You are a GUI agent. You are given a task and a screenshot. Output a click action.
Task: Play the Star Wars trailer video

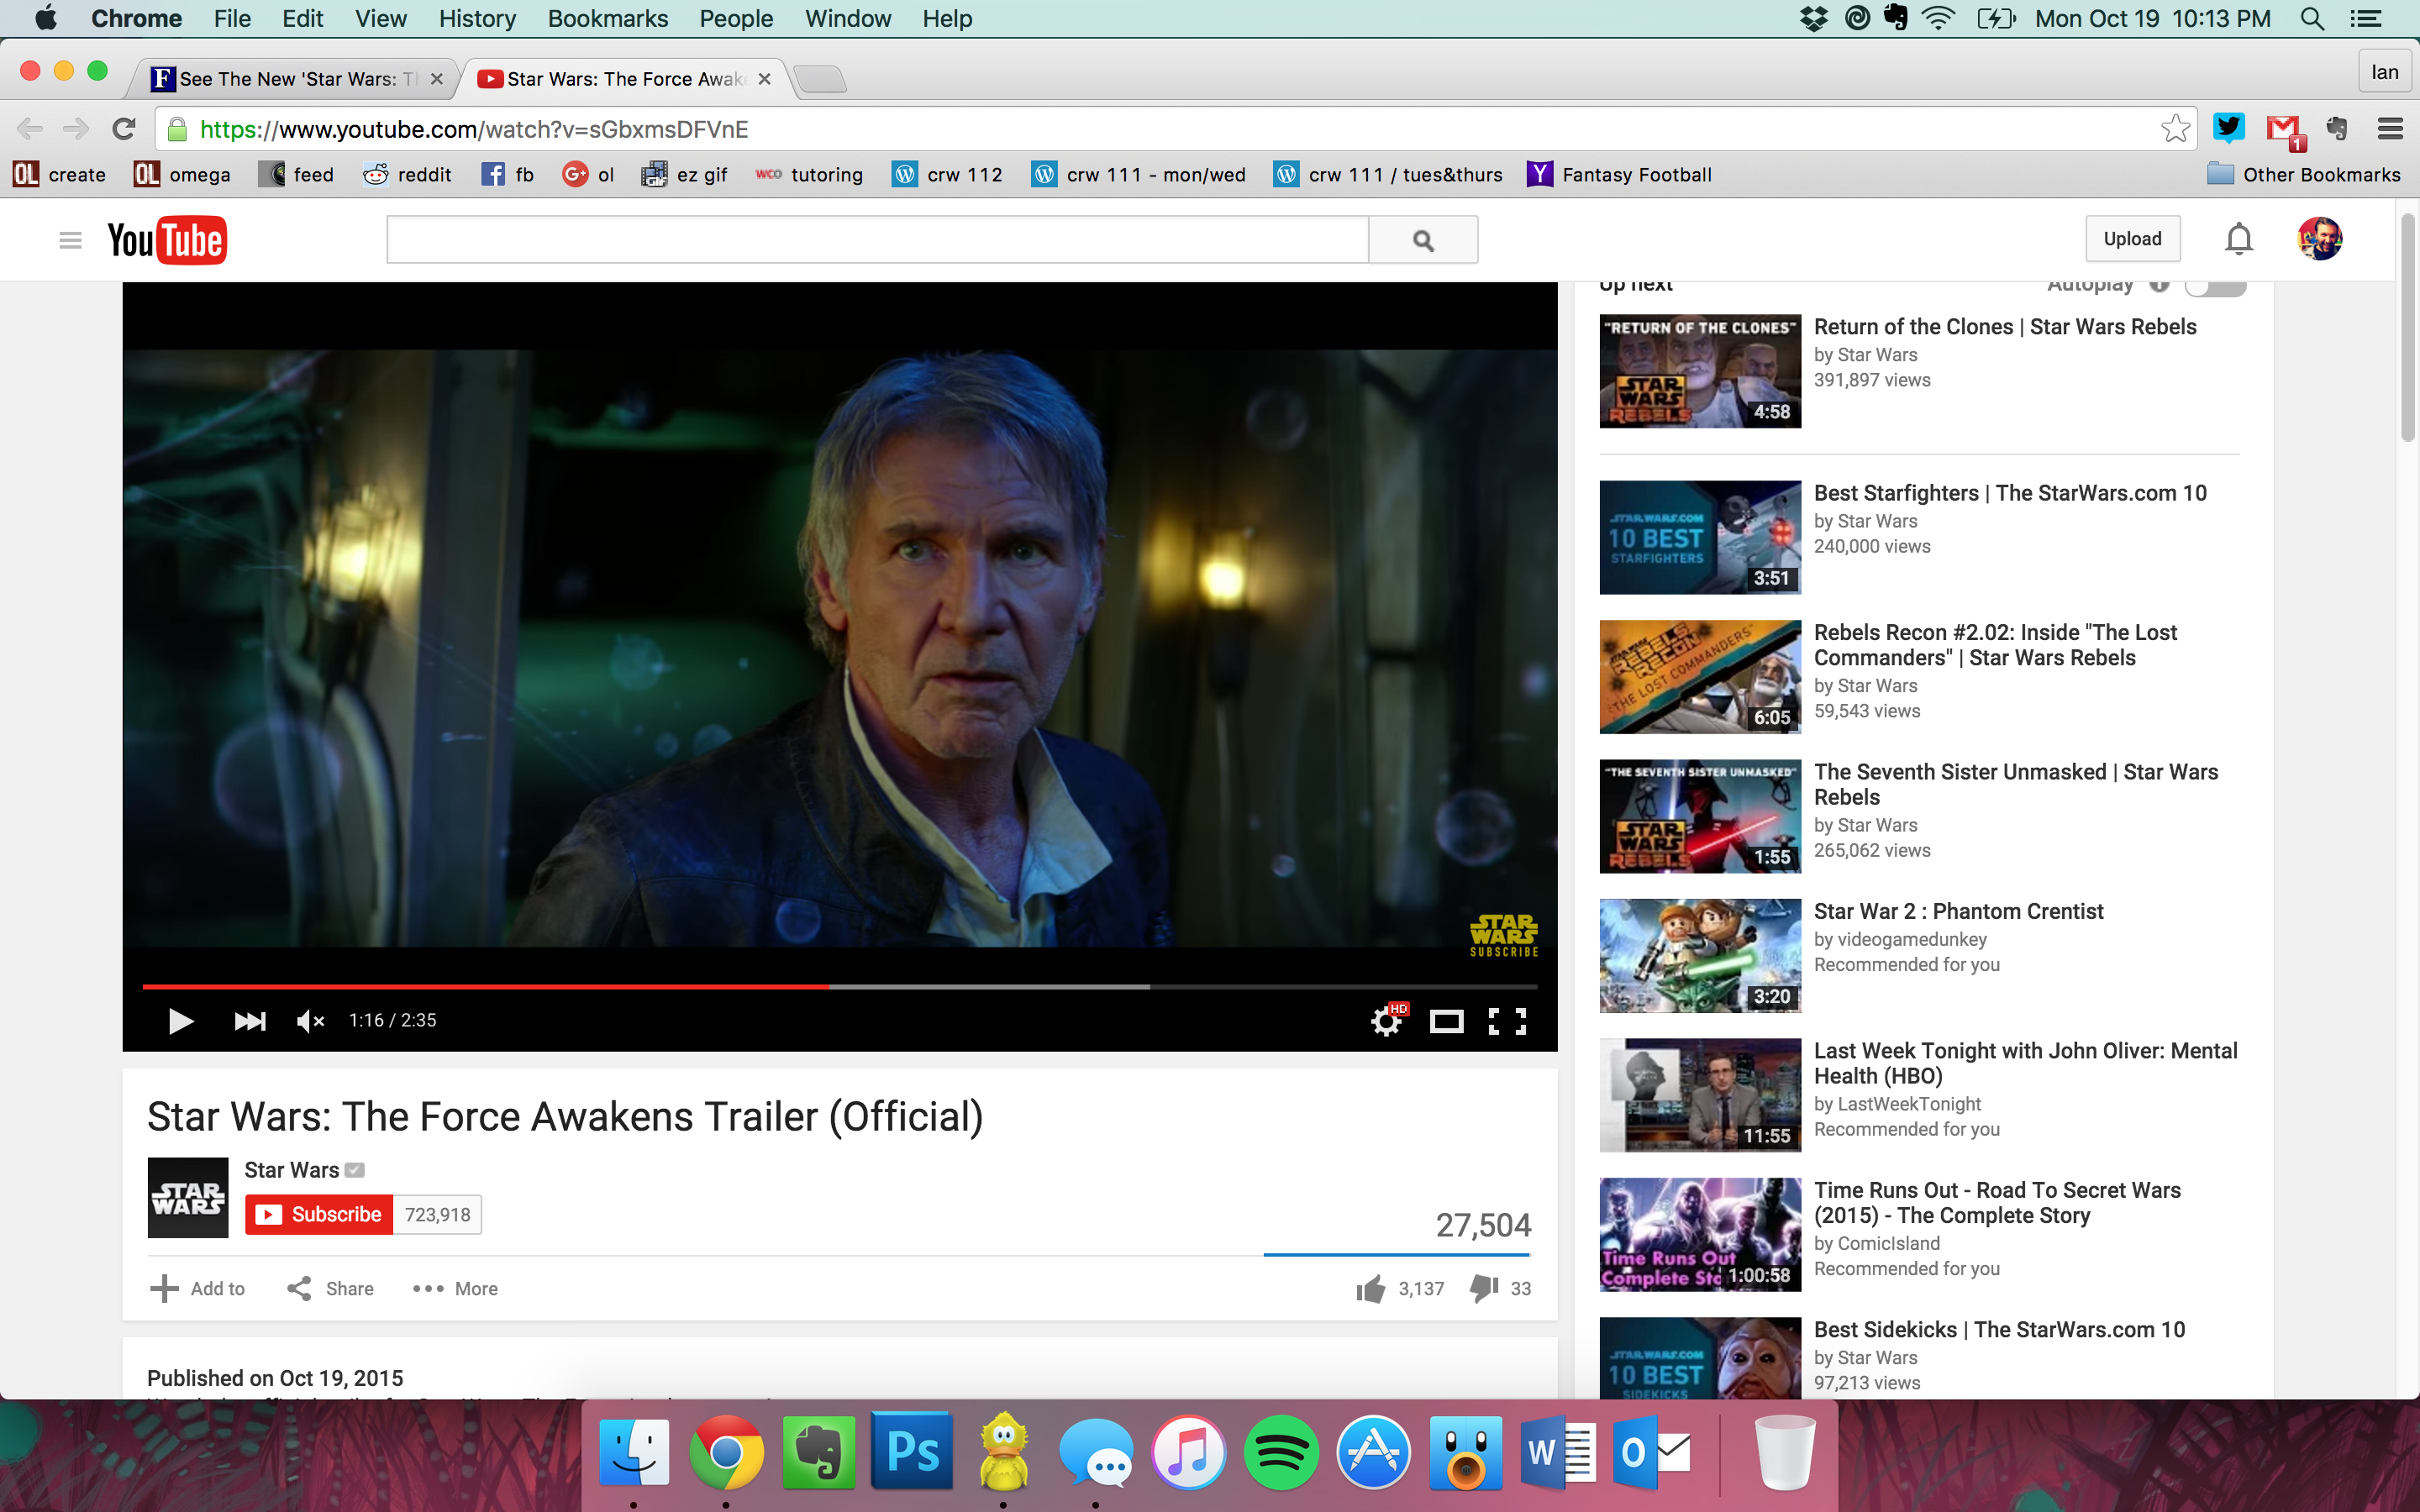180,1021
